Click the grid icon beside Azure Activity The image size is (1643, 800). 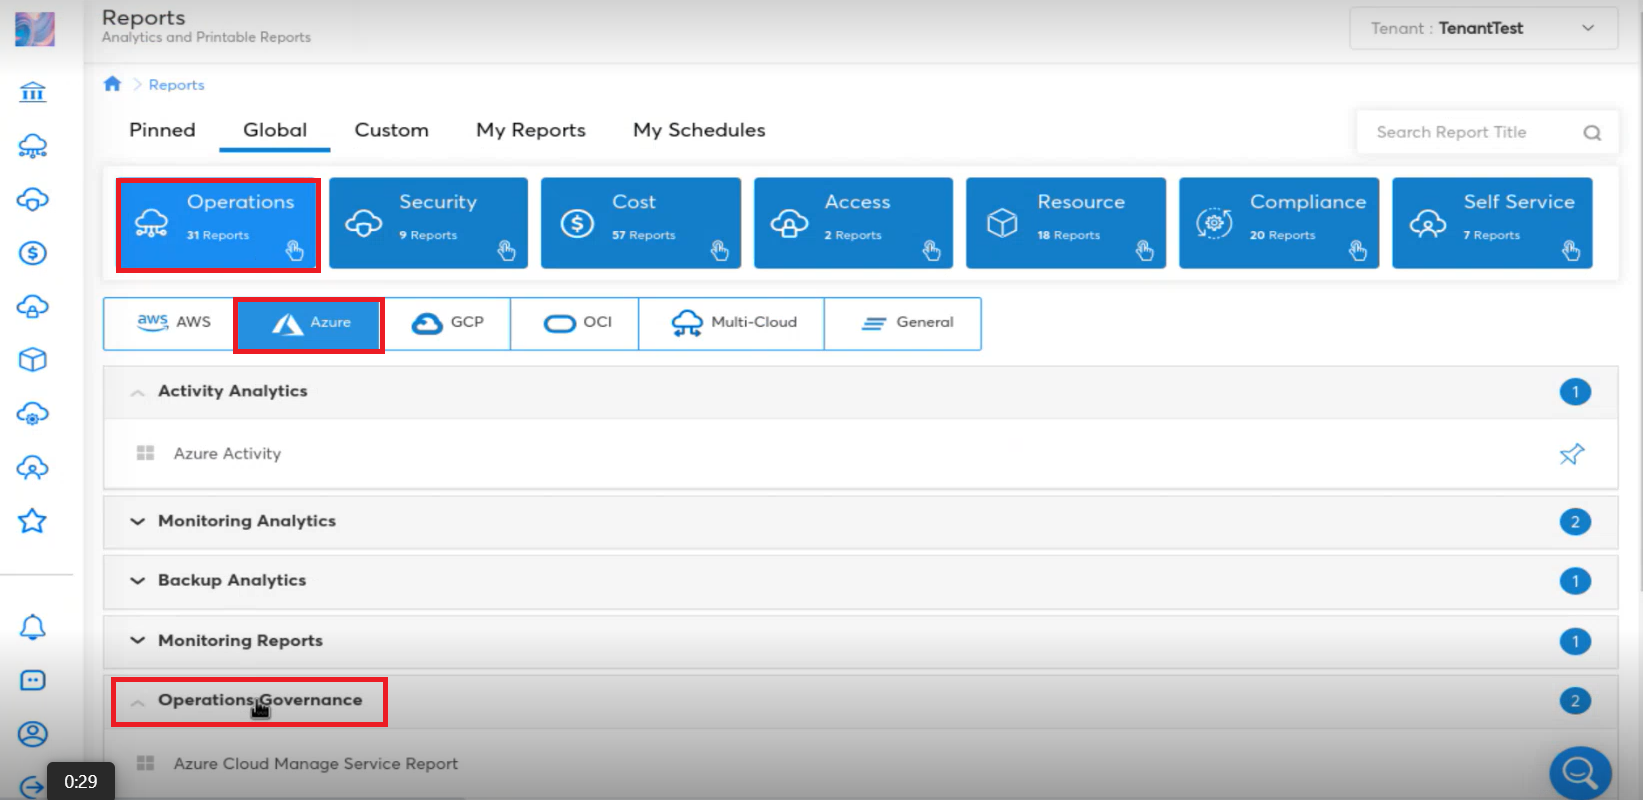pyautogui.click(x=145, y=453)
